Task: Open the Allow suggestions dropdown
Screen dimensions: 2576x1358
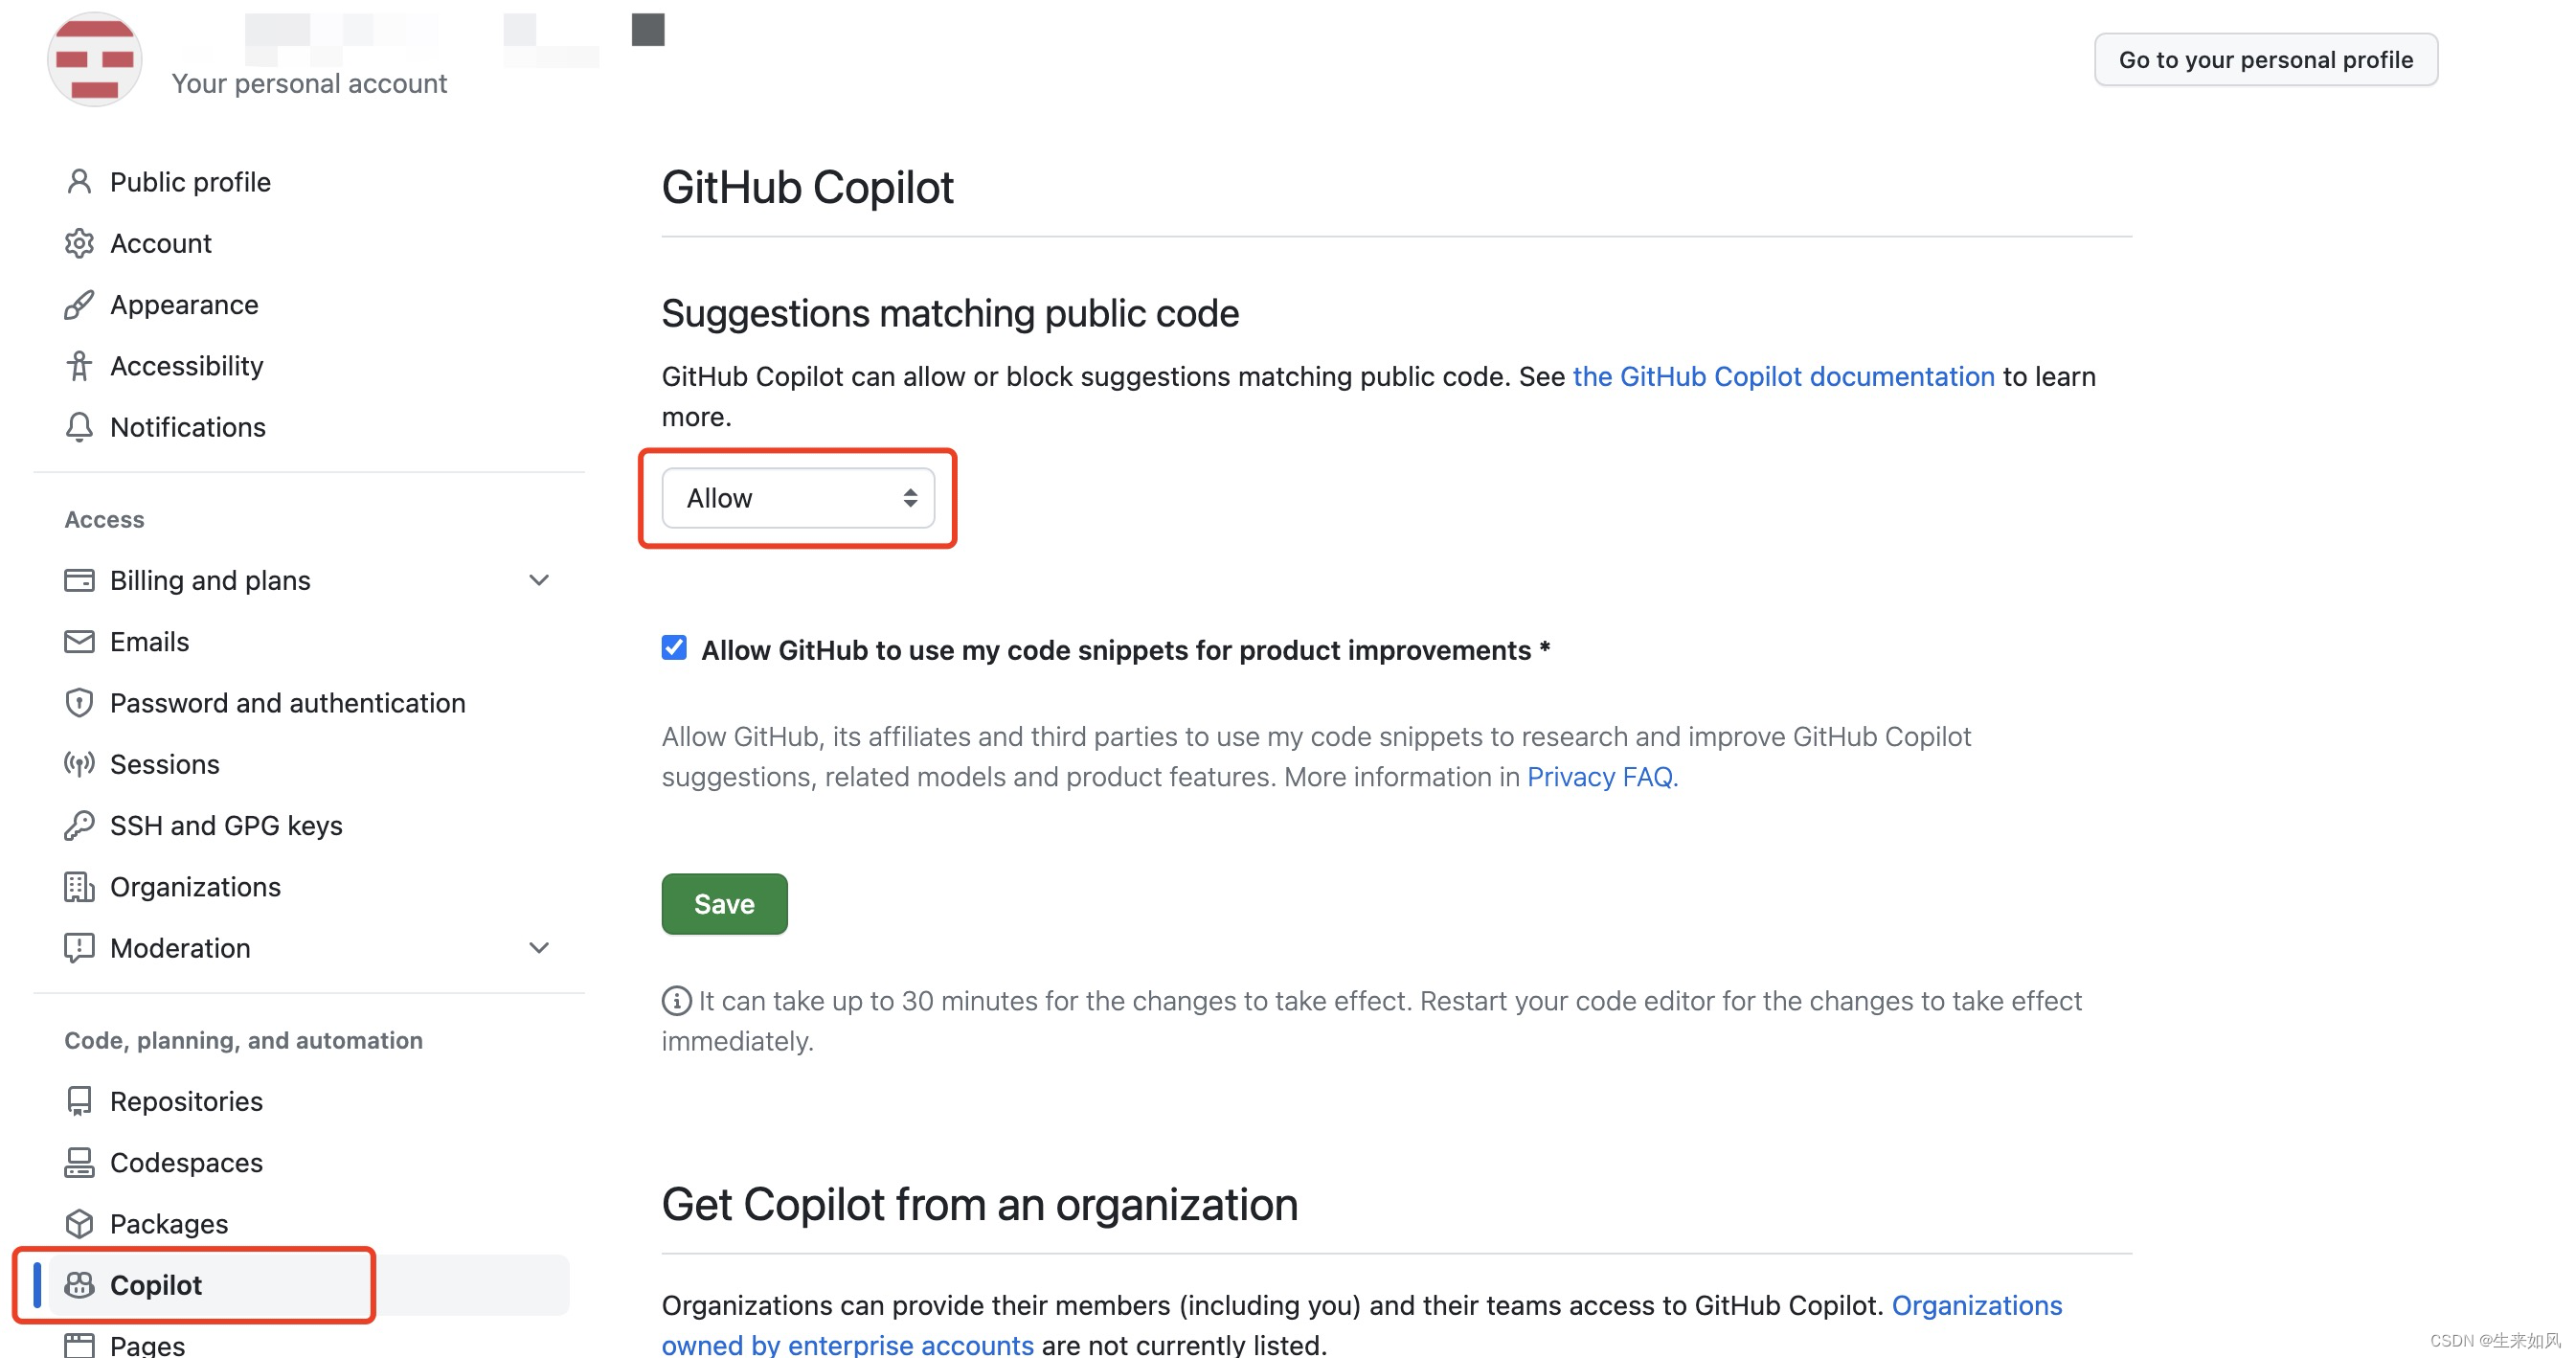Action: point(798,498)
